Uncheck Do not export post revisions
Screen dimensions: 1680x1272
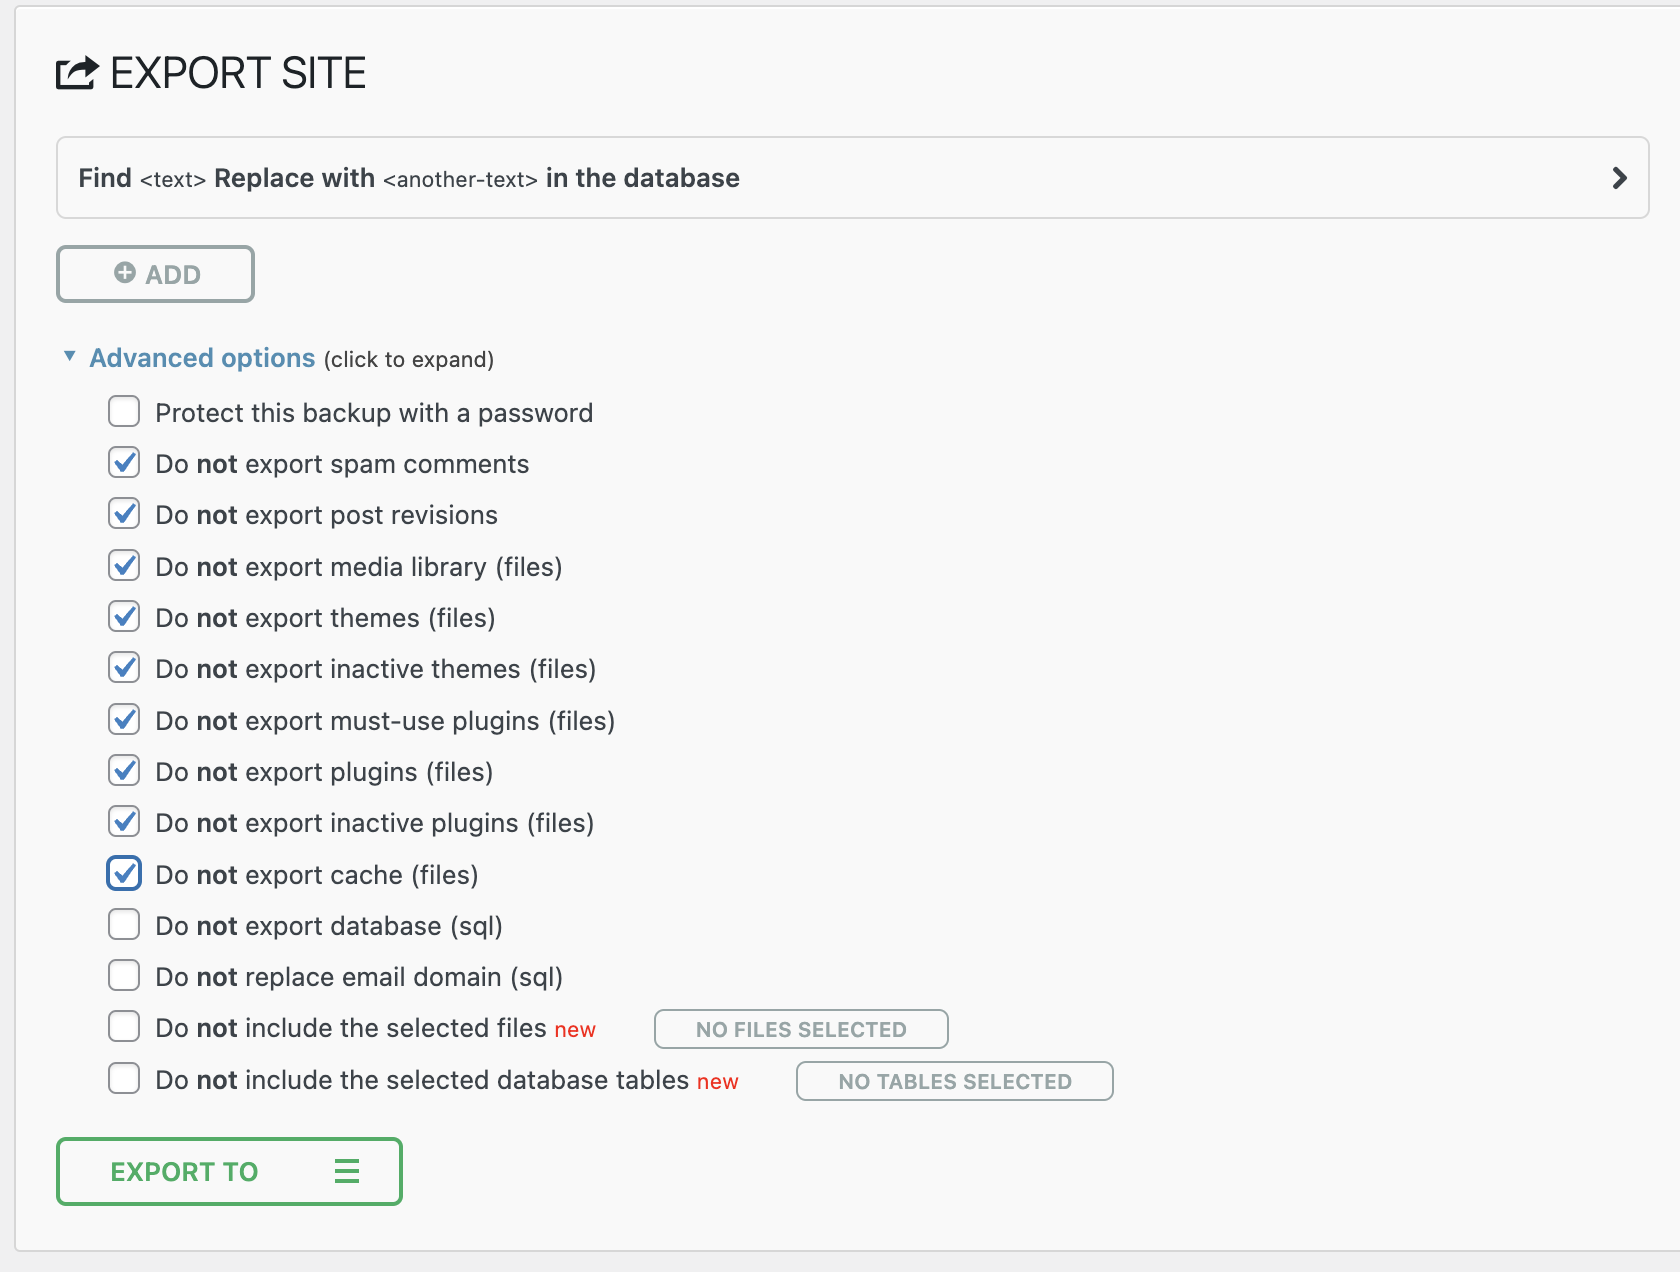click(124, 514)
